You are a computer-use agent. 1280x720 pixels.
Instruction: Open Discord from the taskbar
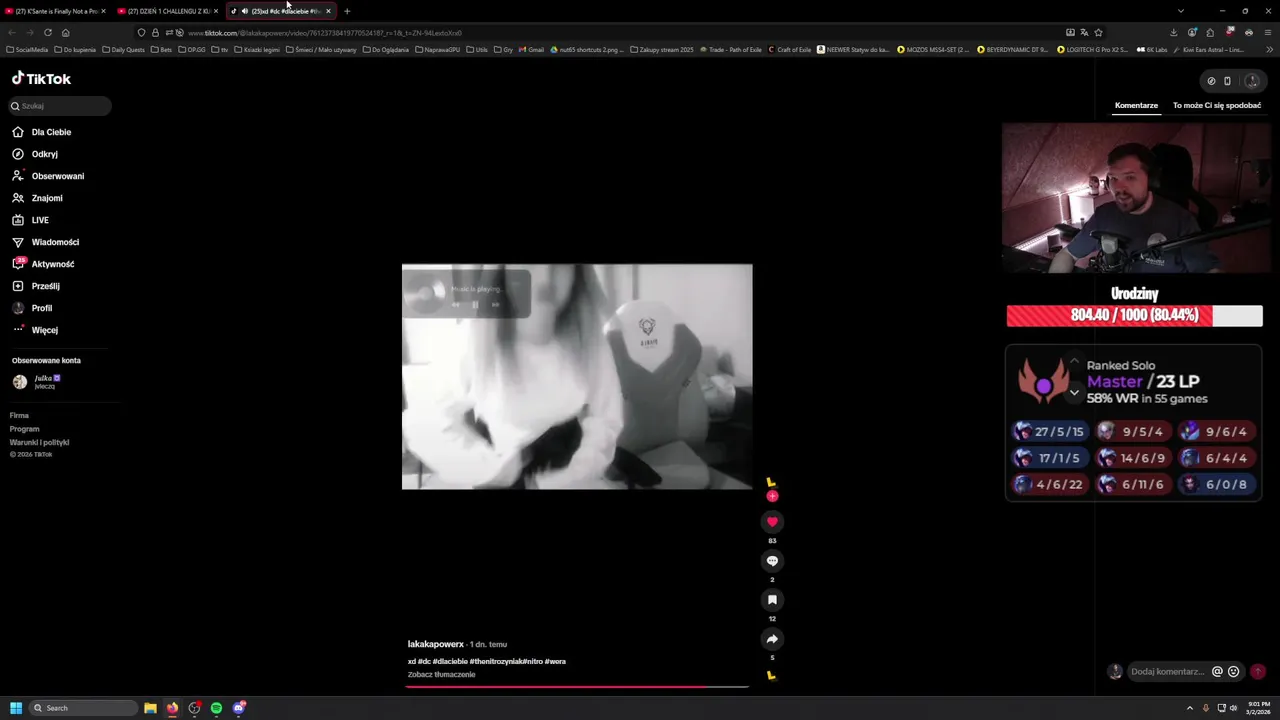click(239, 708)
